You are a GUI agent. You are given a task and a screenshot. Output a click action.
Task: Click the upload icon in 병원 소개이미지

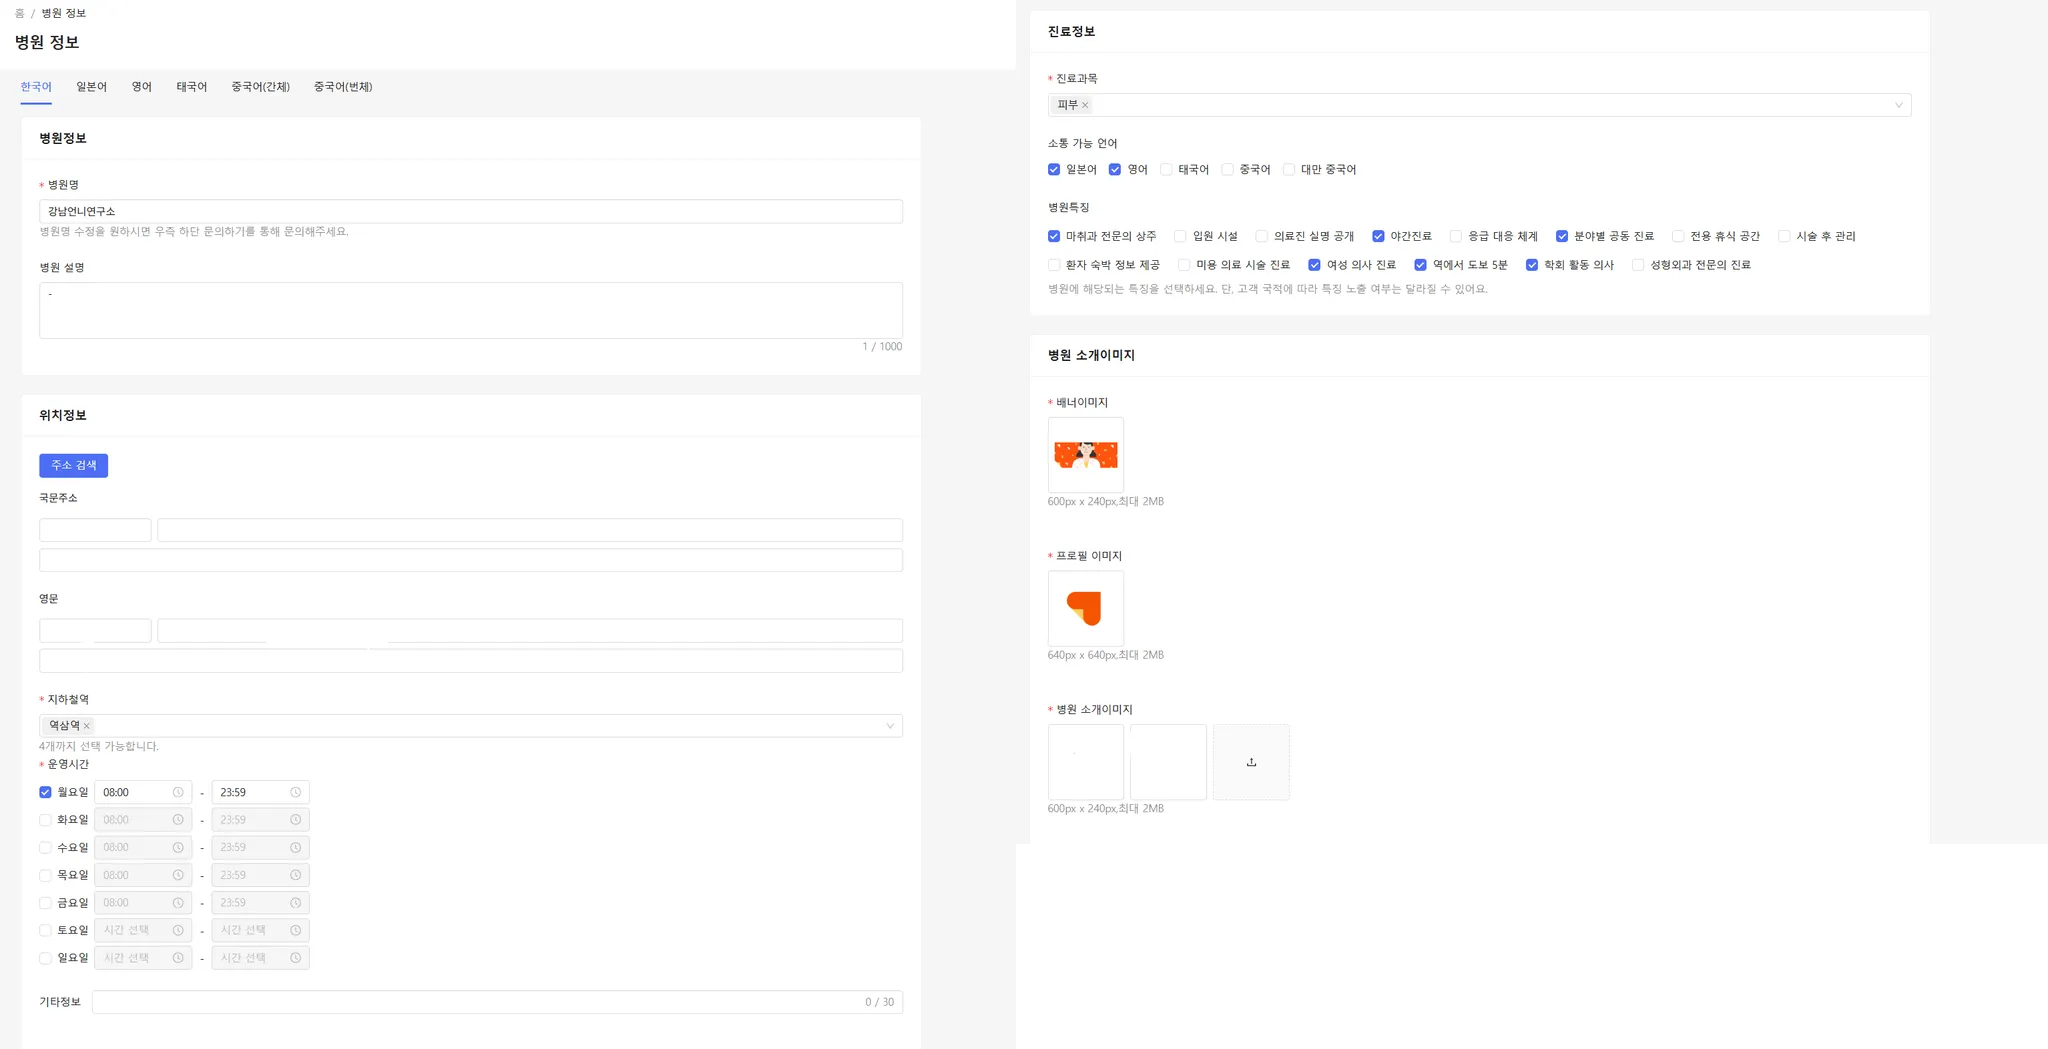click(1251, 762)
